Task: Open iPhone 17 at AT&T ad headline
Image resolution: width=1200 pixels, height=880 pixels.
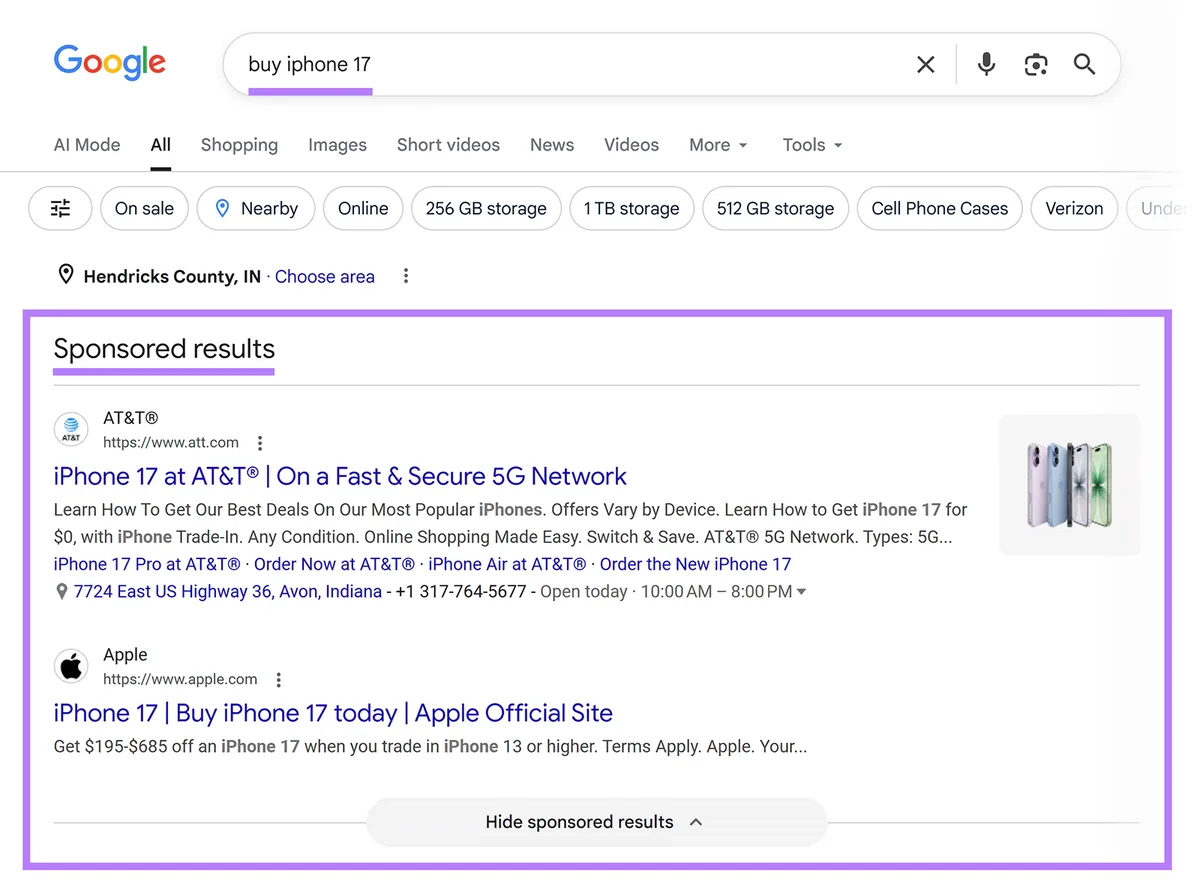Action: [x=340, y=476]
